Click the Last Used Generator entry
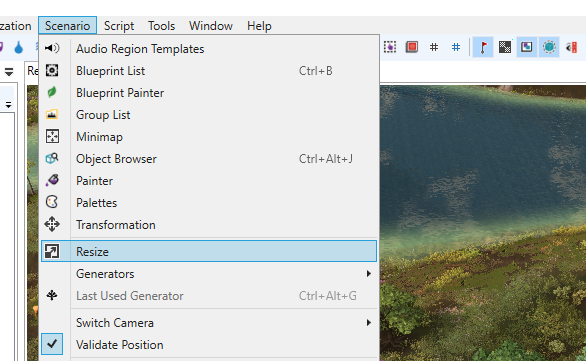The height and width of the screenshot is (361, 586). [x=209, y=296]
